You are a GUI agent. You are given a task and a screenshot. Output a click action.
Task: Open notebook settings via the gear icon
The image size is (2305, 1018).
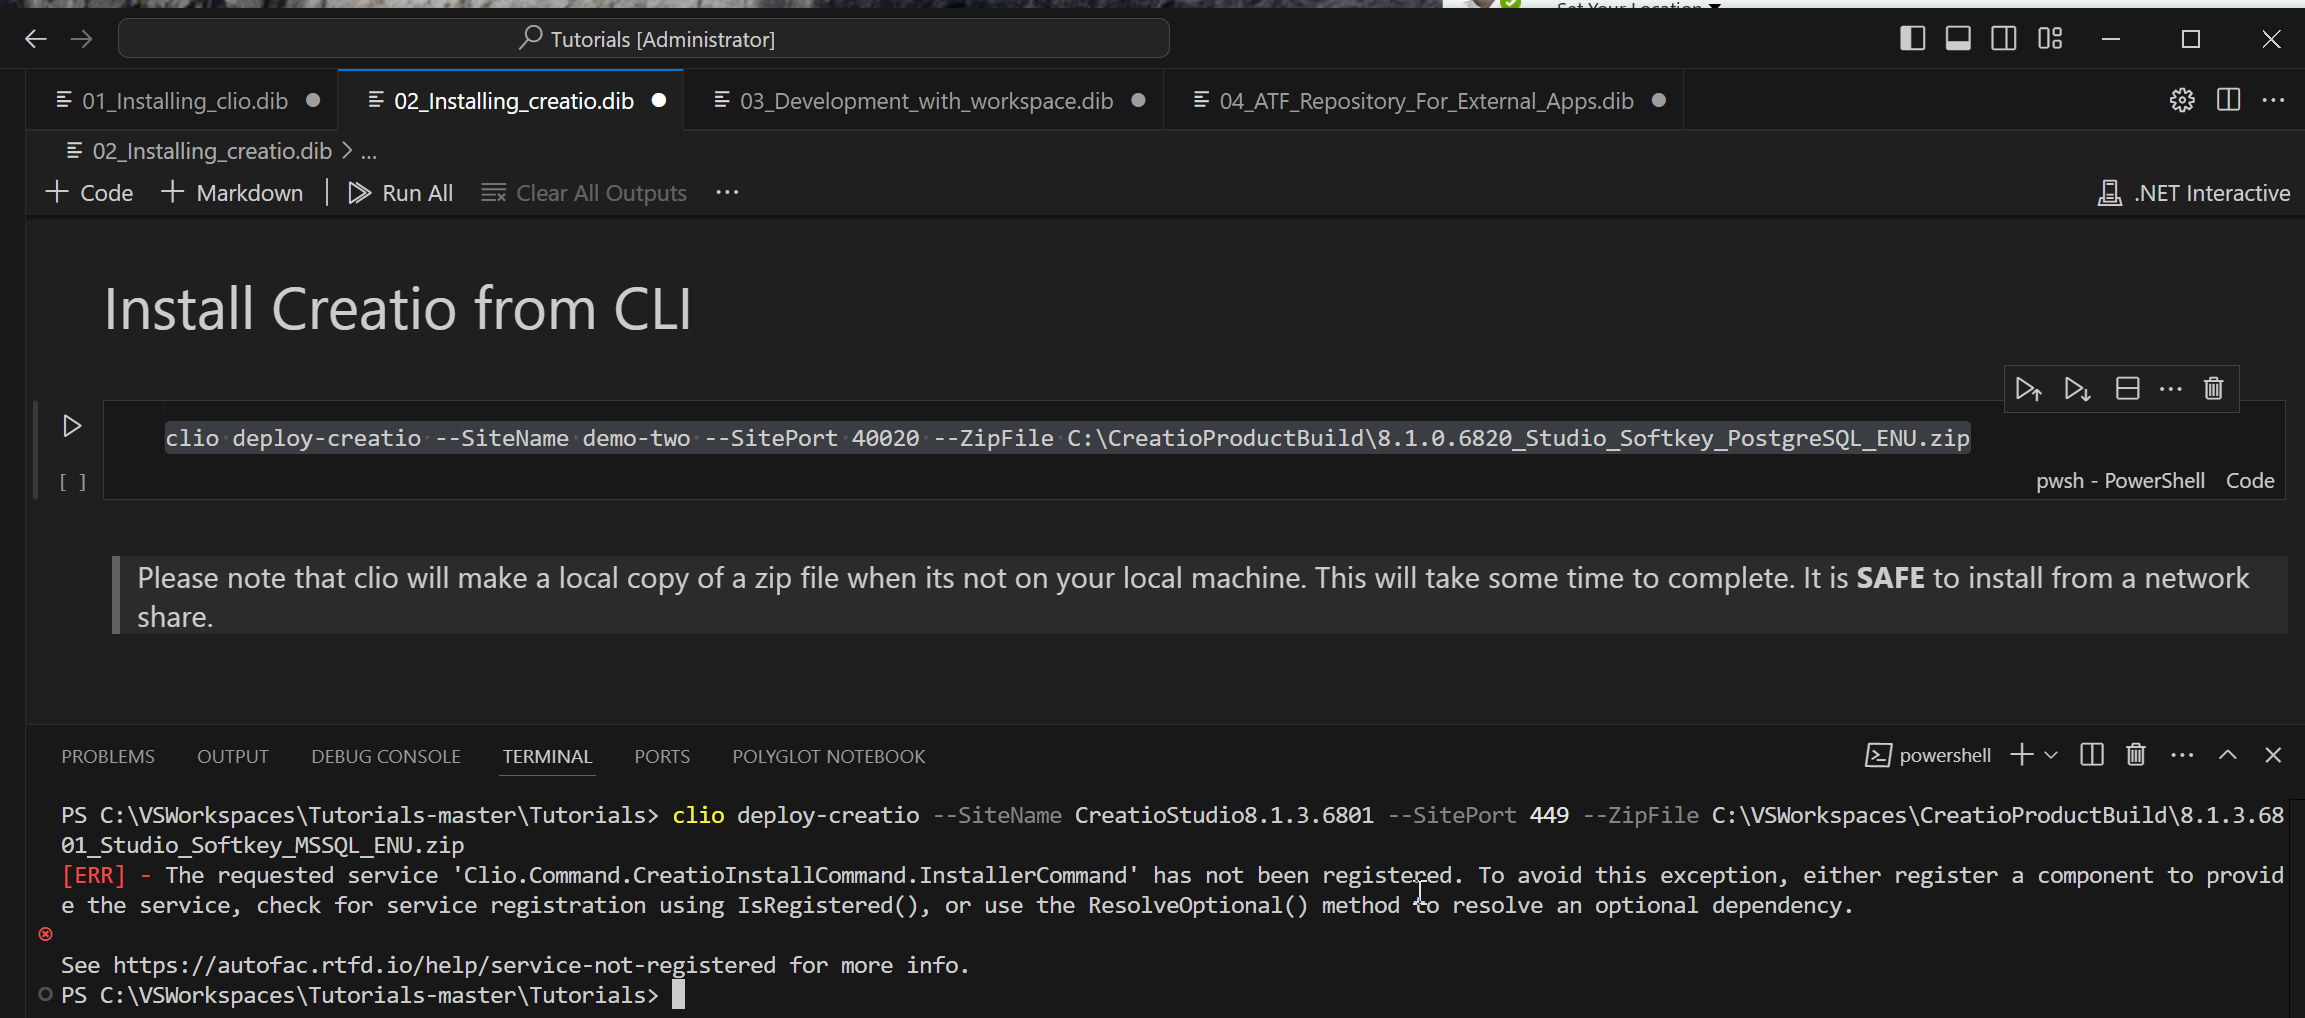click(2182, 99)
